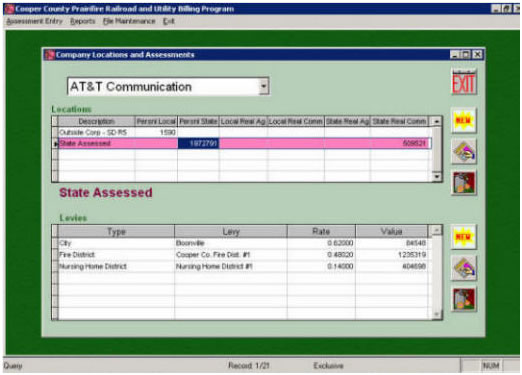Open the Reports menu
This screenshot has height=375, width=522.
click(82, 21)
